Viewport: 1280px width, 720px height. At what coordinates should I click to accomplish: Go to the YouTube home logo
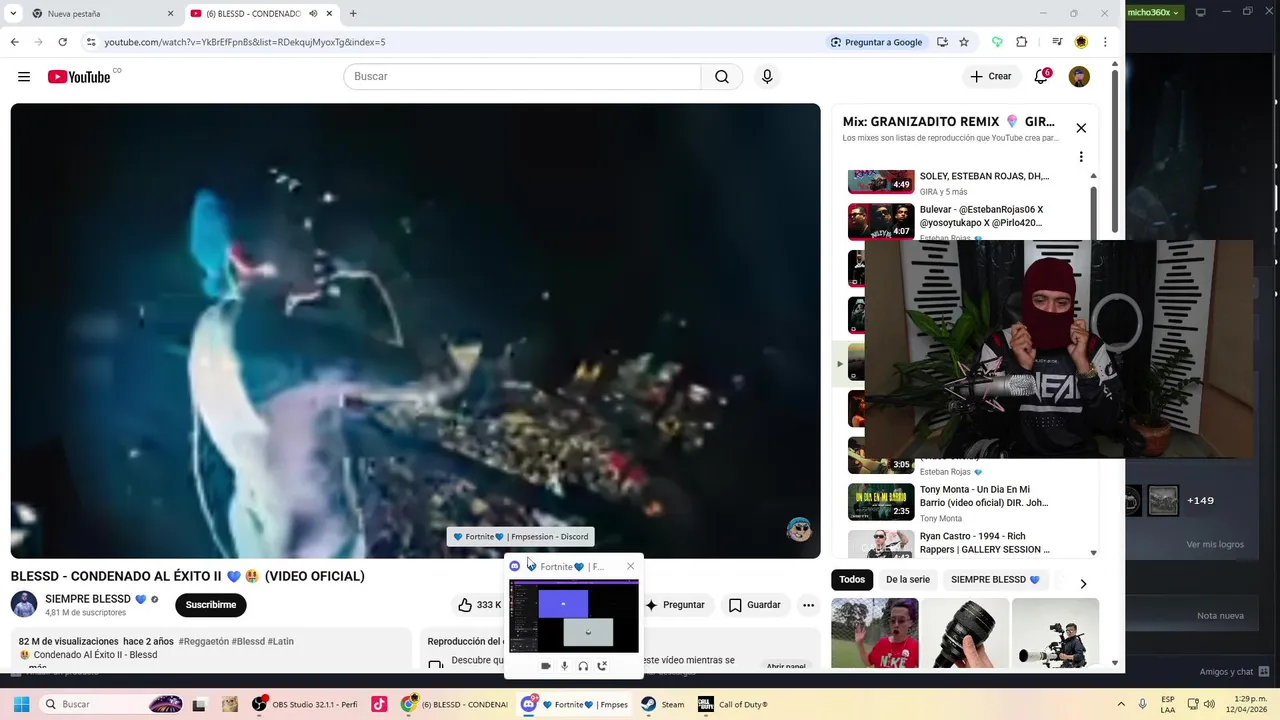pos(79,77)
